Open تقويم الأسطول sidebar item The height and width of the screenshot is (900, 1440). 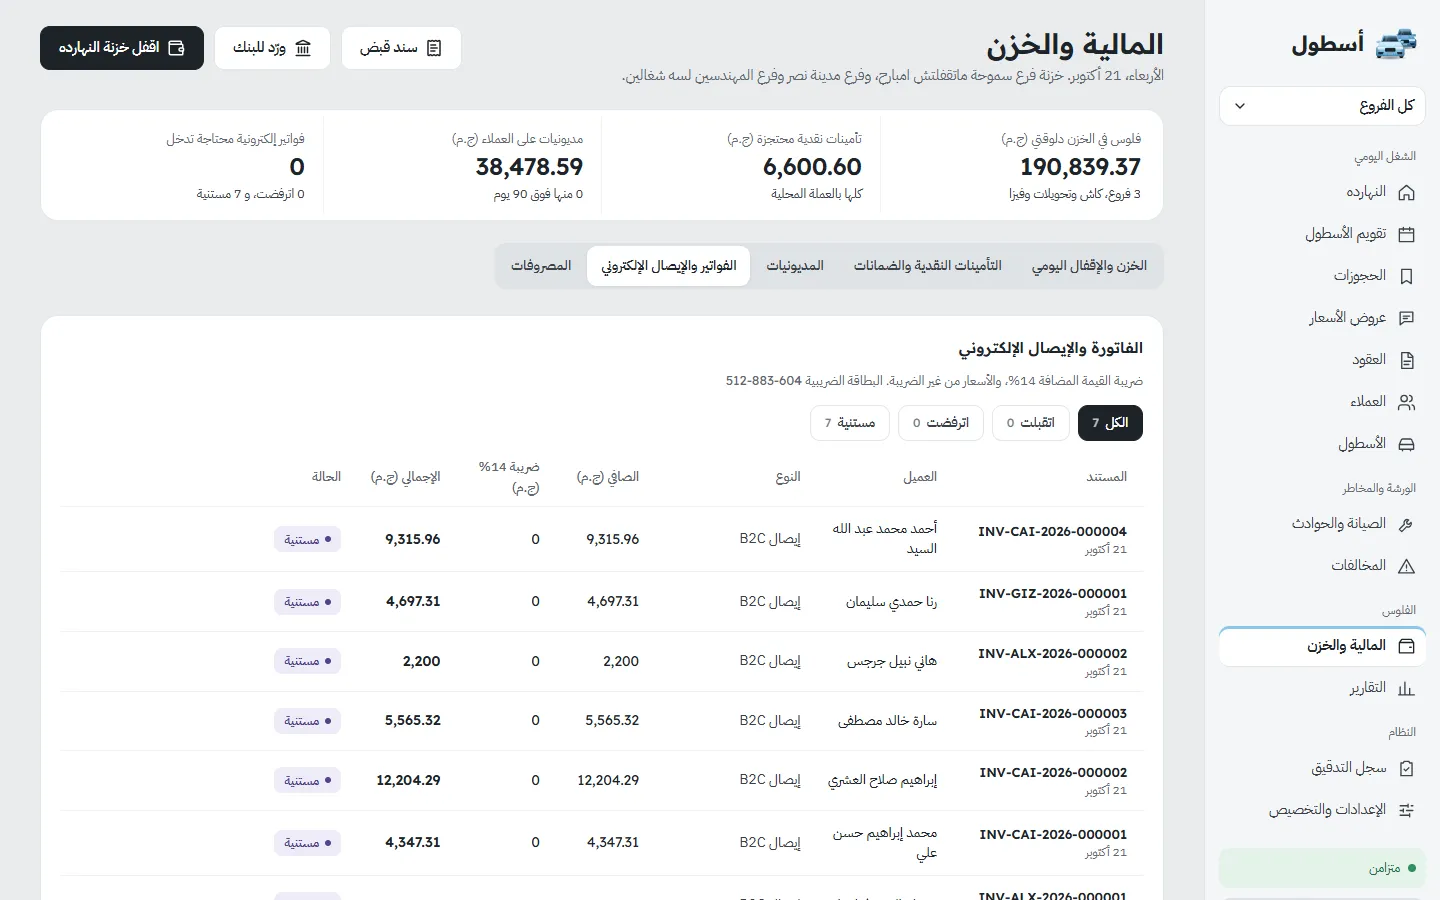(1322, 234)
